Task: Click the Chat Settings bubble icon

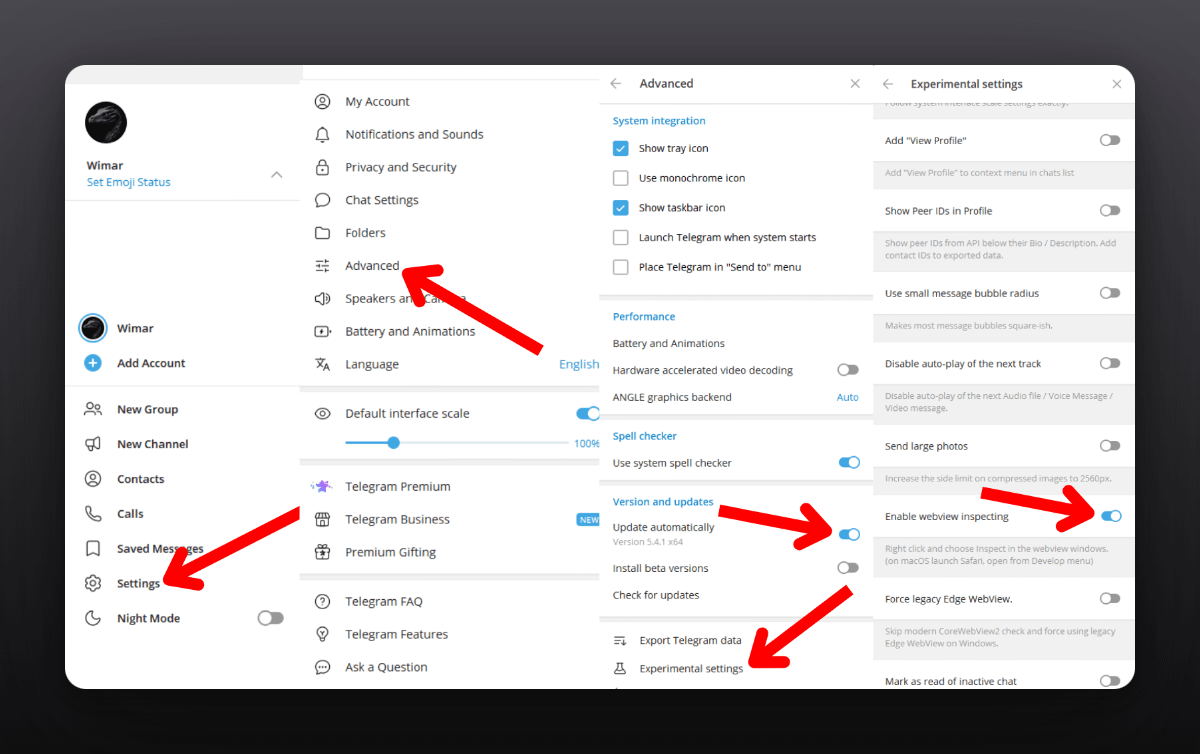Action: click(322, 200)
